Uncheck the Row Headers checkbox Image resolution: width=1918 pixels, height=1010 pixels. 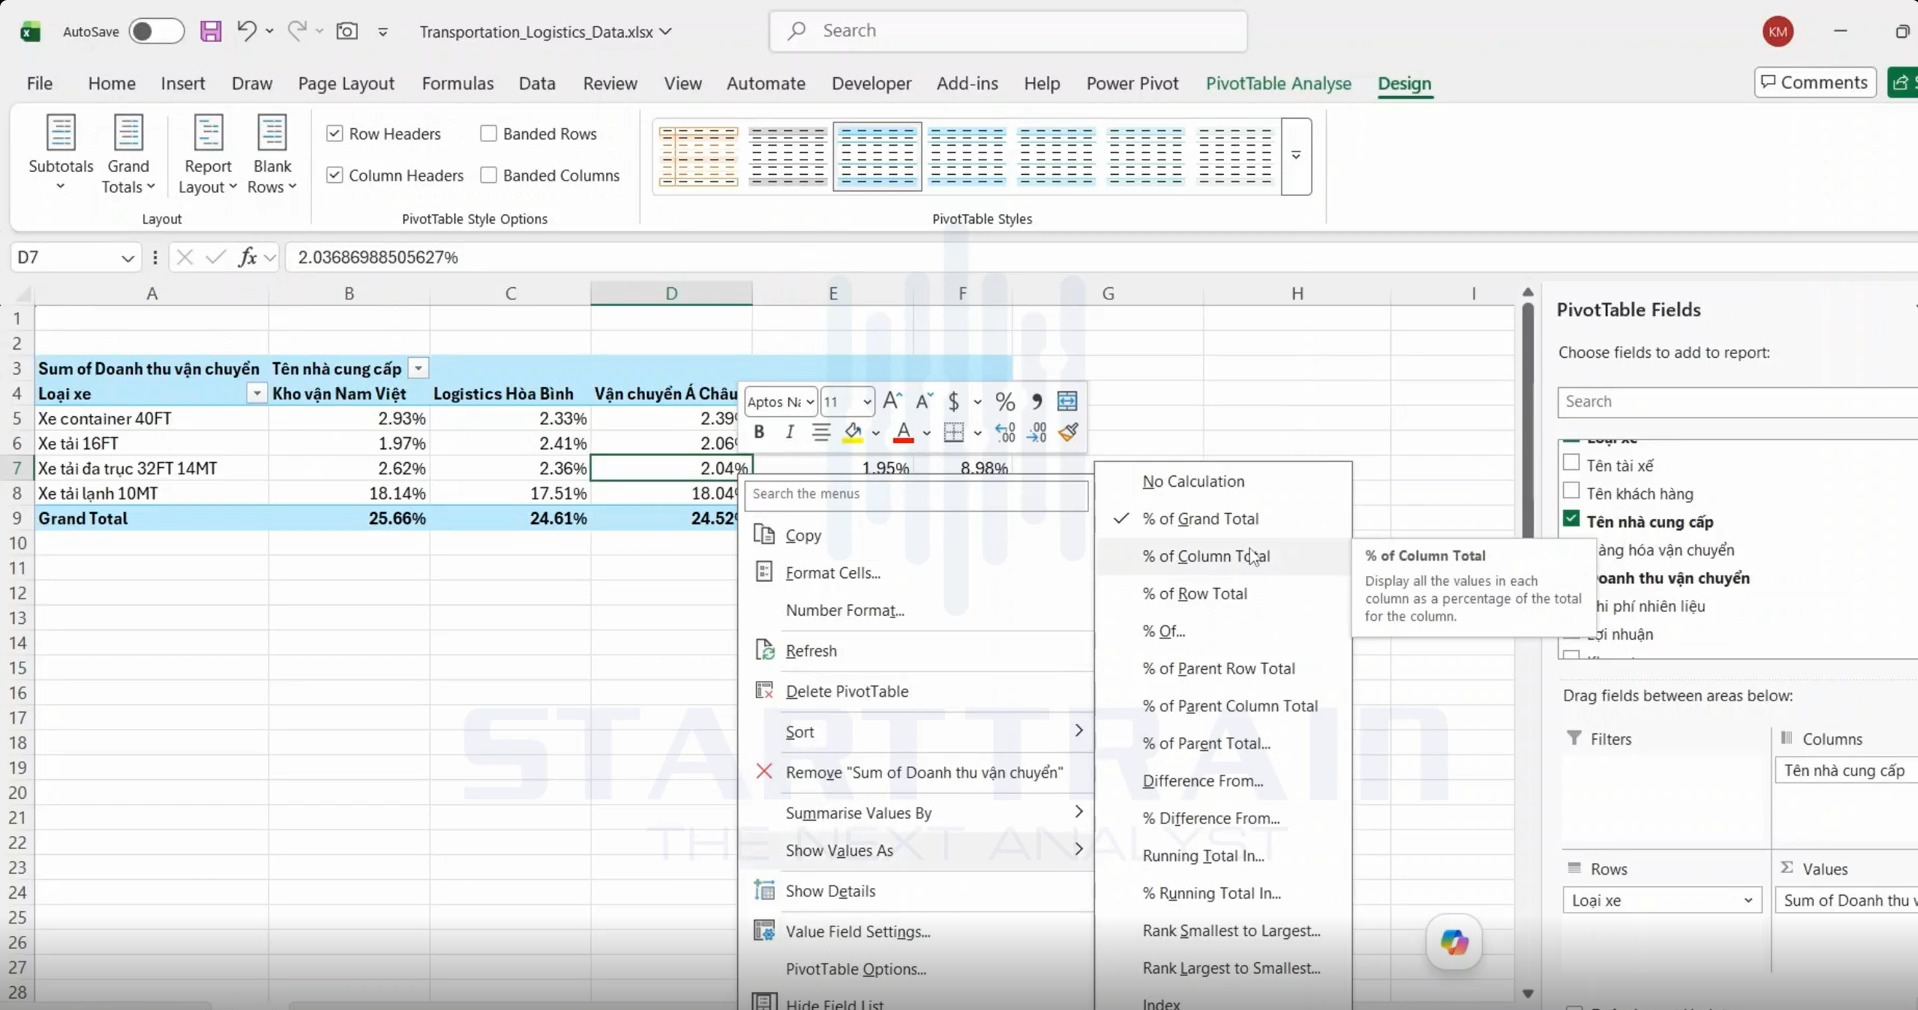pos(335,134)
